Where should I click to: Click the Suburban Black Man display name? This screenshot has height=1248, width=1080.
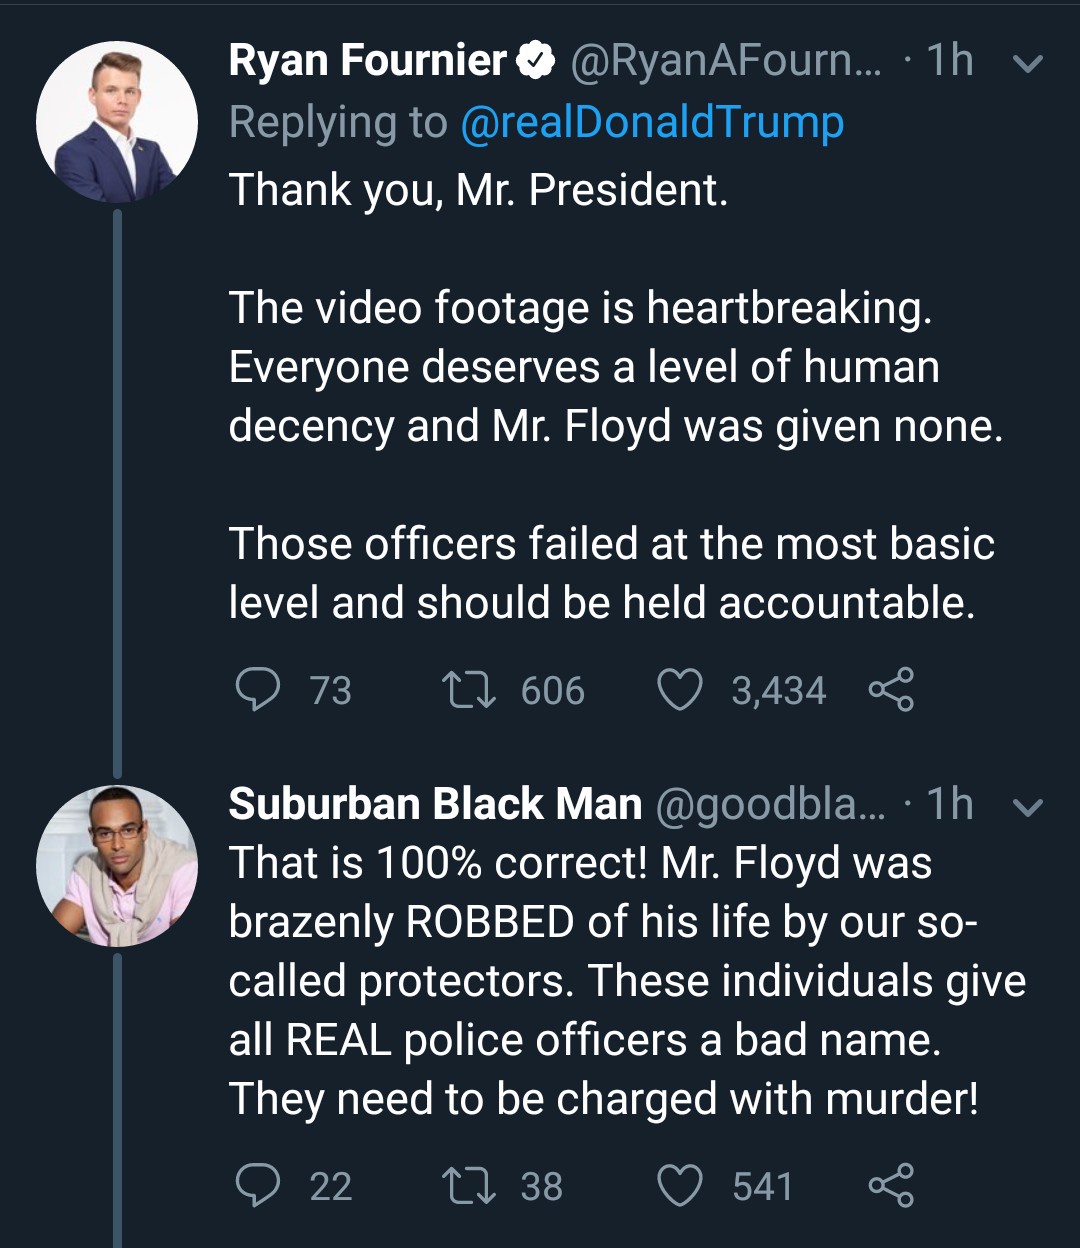[435, 805]
